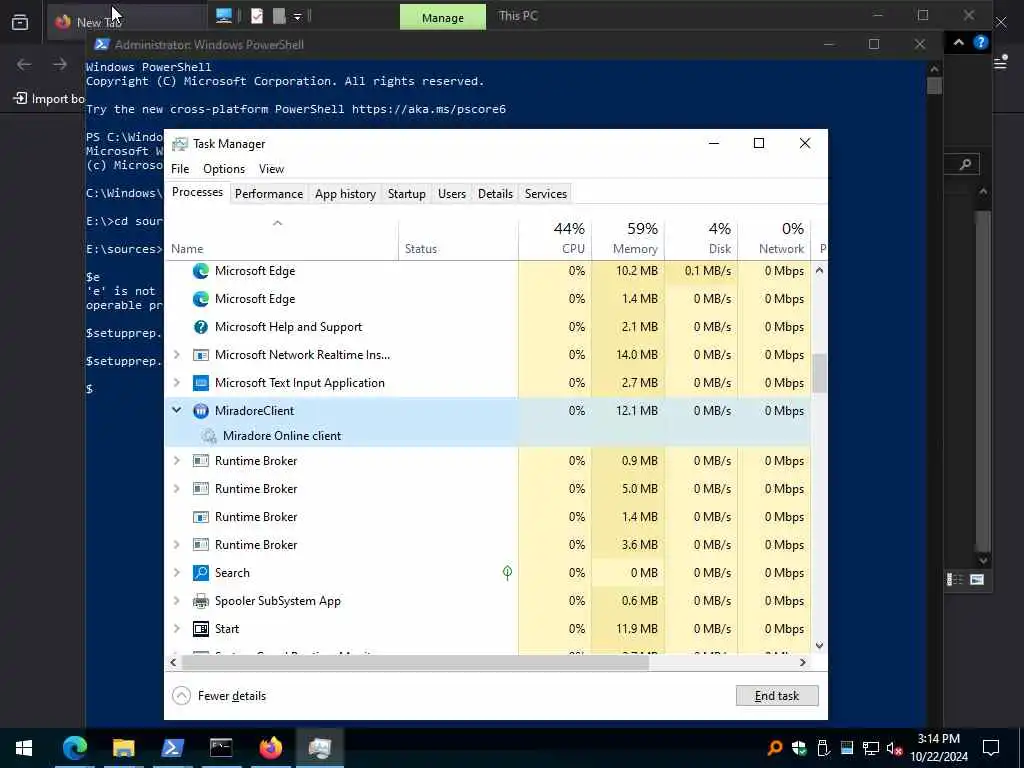Switch to the Startup tab
Image resolution: width=1024 pixels, height=768 pixels.
[x=407, y=194]
